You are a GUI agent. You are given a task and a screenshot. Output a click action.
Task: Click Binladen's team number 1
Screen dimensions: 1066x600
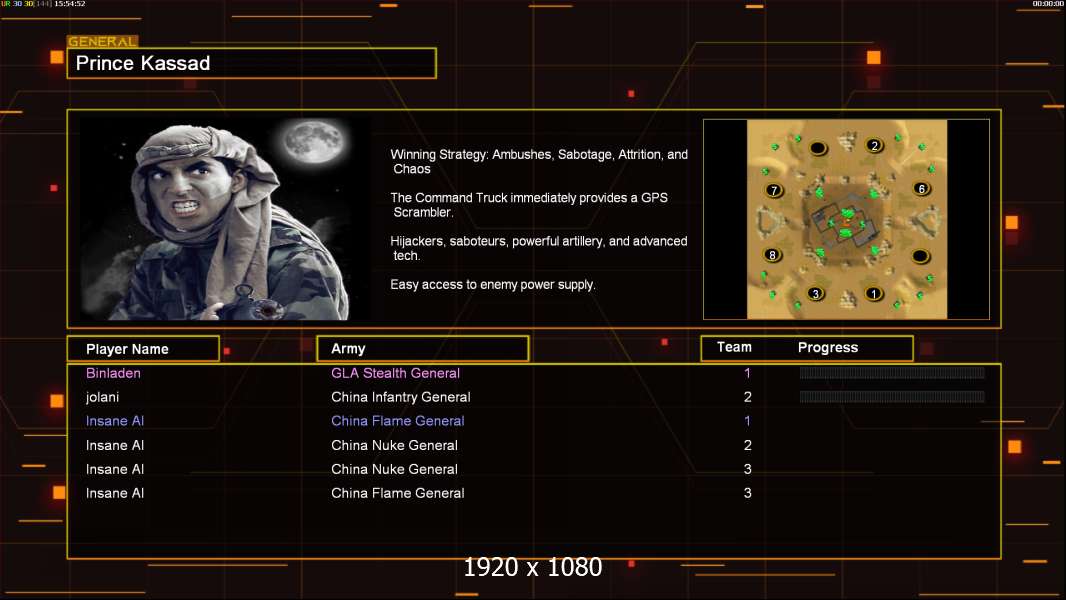pyautogui.click(x=747, y=373)
